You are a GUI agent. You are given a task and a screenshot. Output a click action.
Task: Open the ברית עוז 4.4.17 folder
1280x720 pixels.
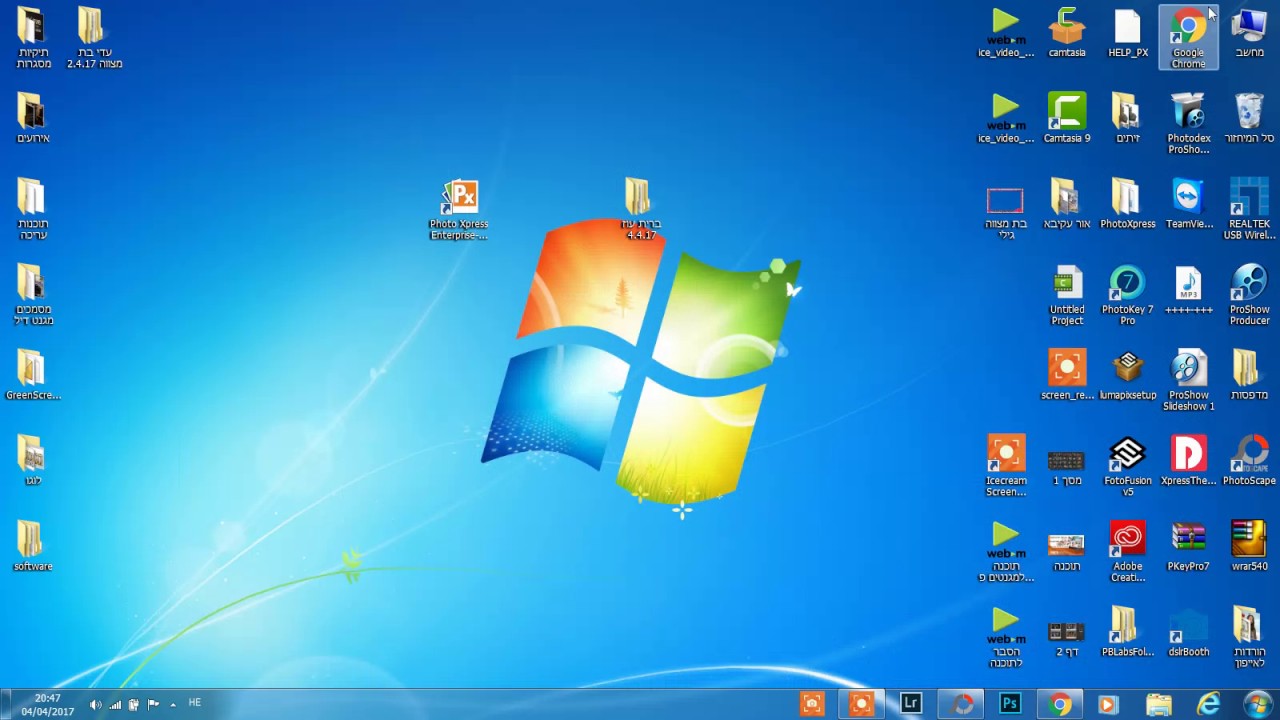coord(640,209)
